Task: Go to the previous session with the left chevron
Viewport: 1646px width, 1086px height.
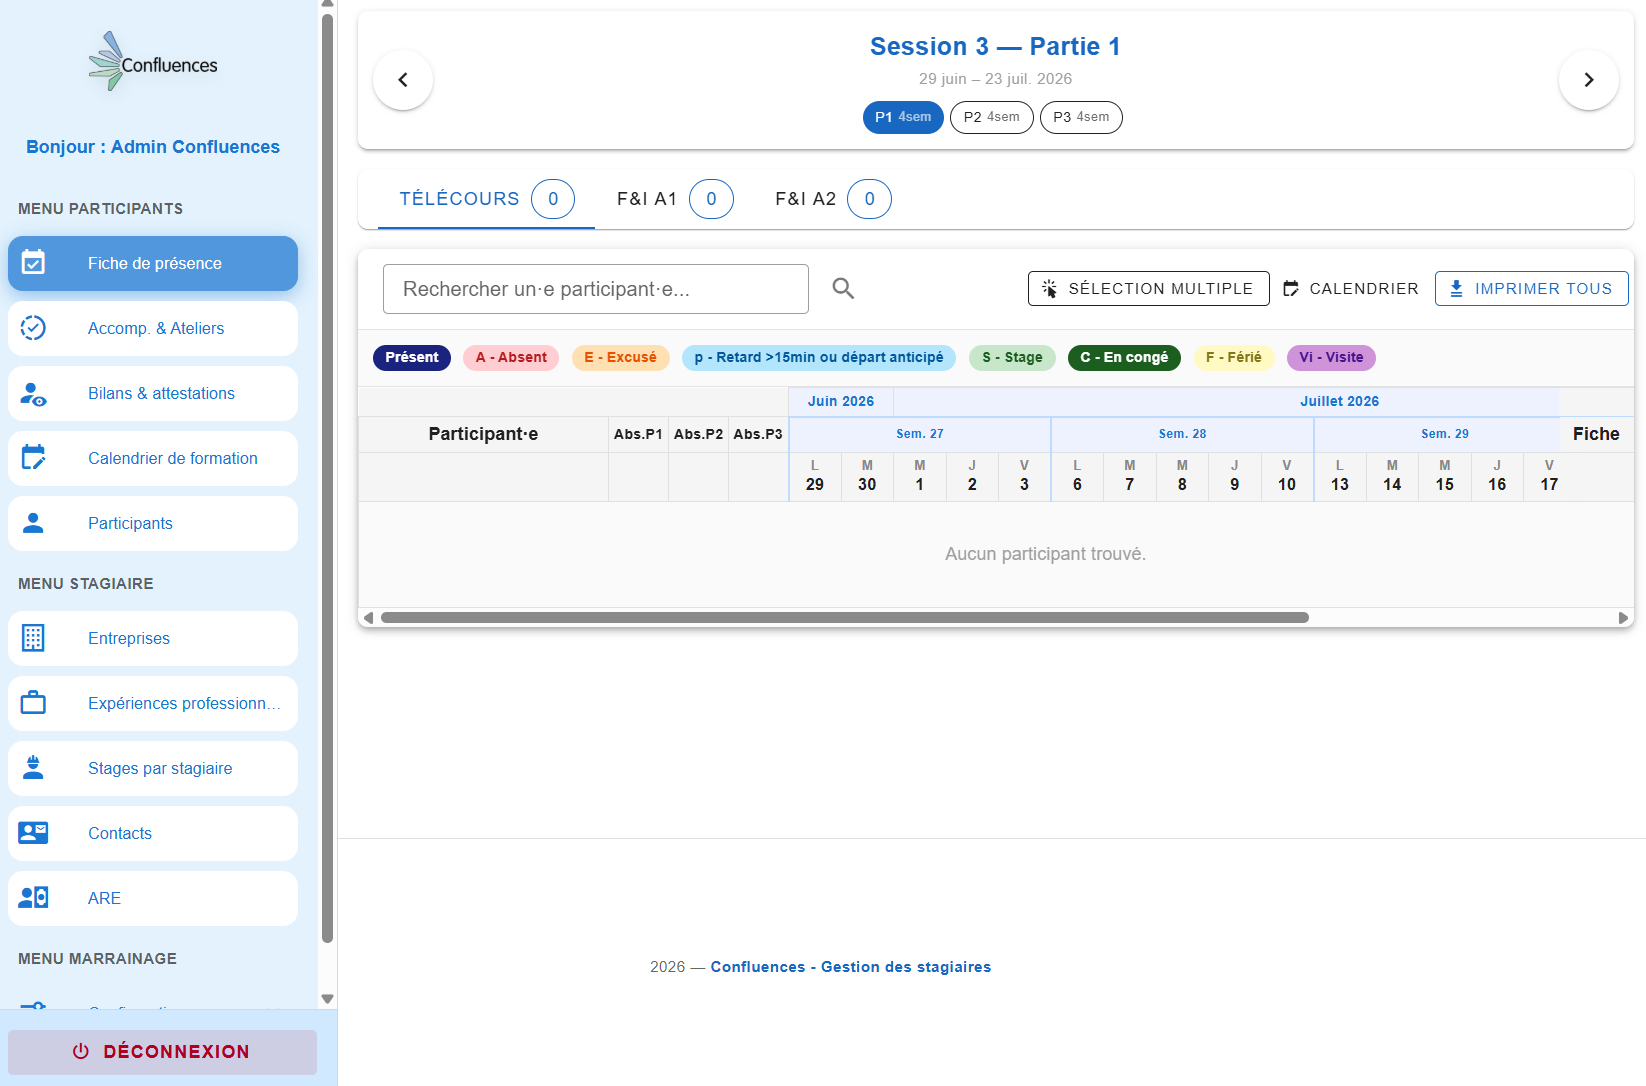Action: point(403,80)
